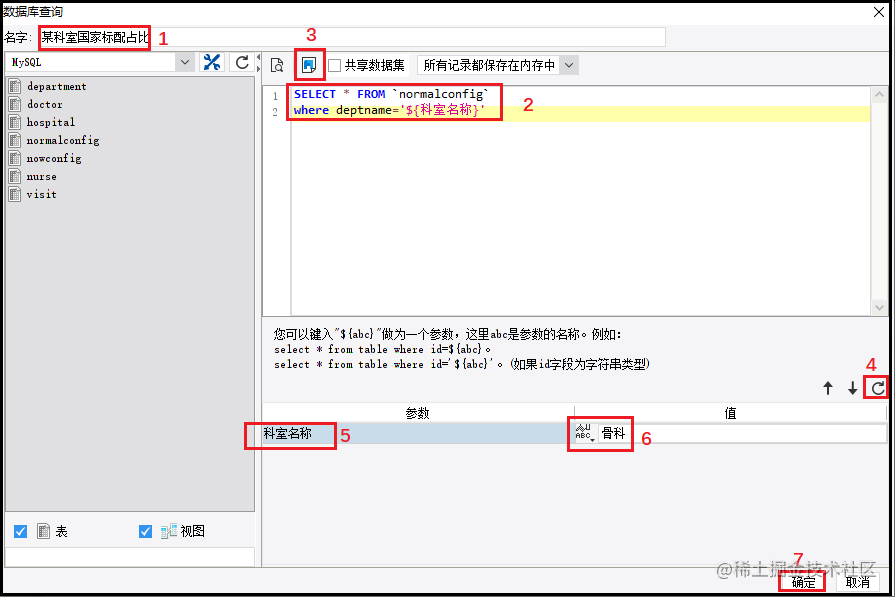The image size is (895, 597).
Task: Click the query preview icon
Action: (277, 66)
